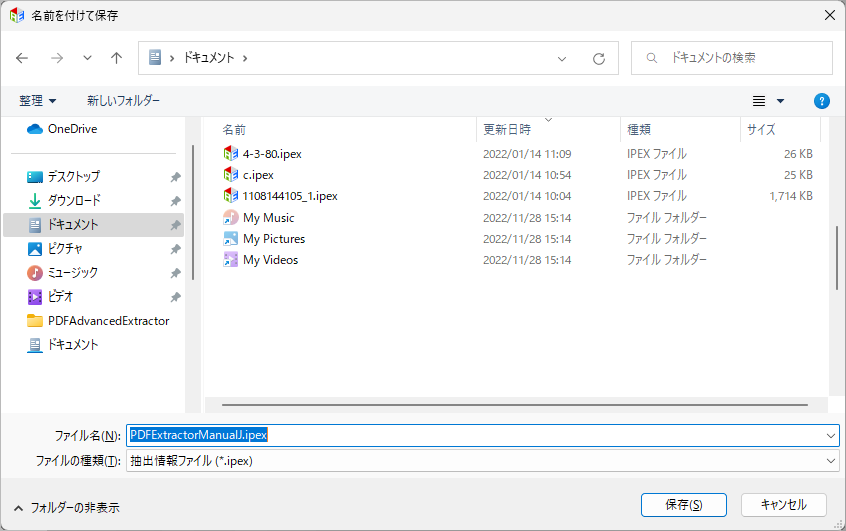Screen dimensions: 846x531
Task: Create 新しいフォルダー
Action: 124,100
